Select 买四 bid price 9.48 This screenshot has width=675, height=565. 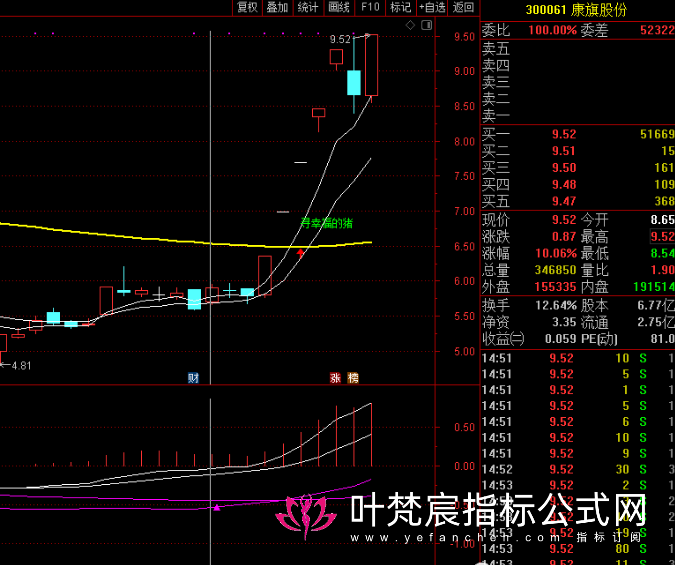(x=564, y=185)
